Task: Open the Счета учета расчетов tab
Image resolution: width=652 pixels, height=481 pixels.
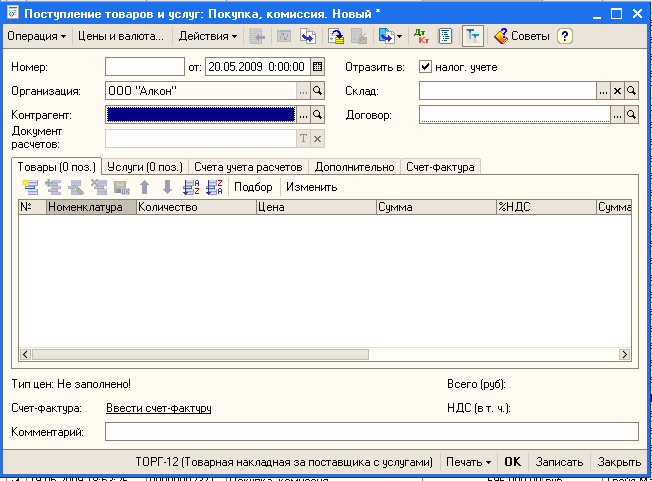Action: [247, 166]
